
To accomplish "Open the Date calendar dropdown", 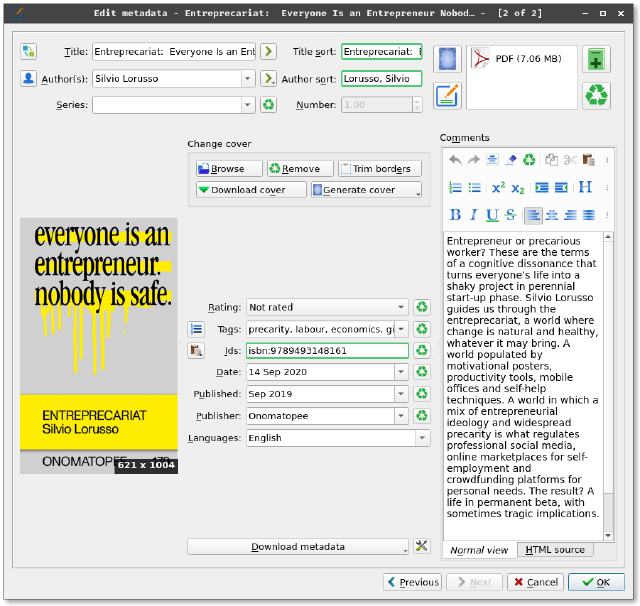I will click(401, 372).
